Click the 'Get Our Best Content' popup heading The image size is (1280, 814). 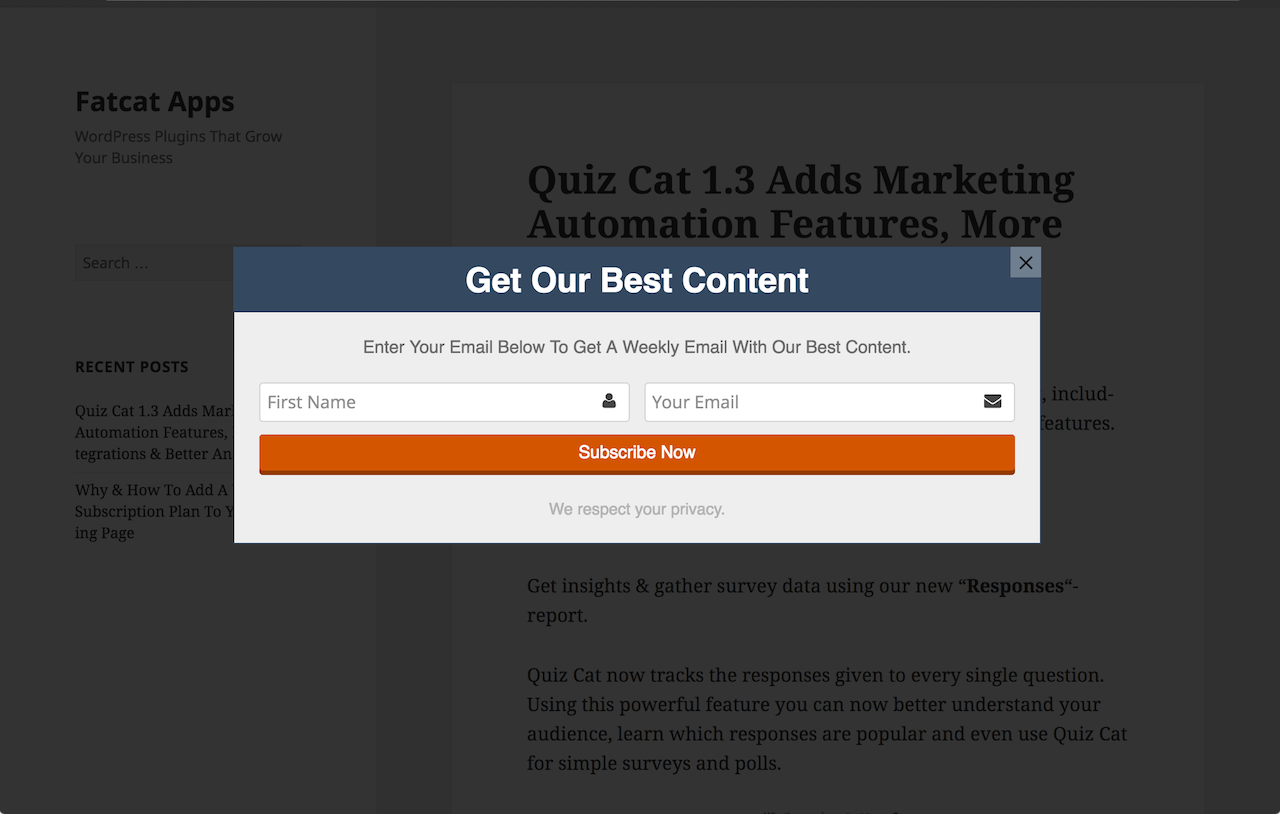pos(637,281)
